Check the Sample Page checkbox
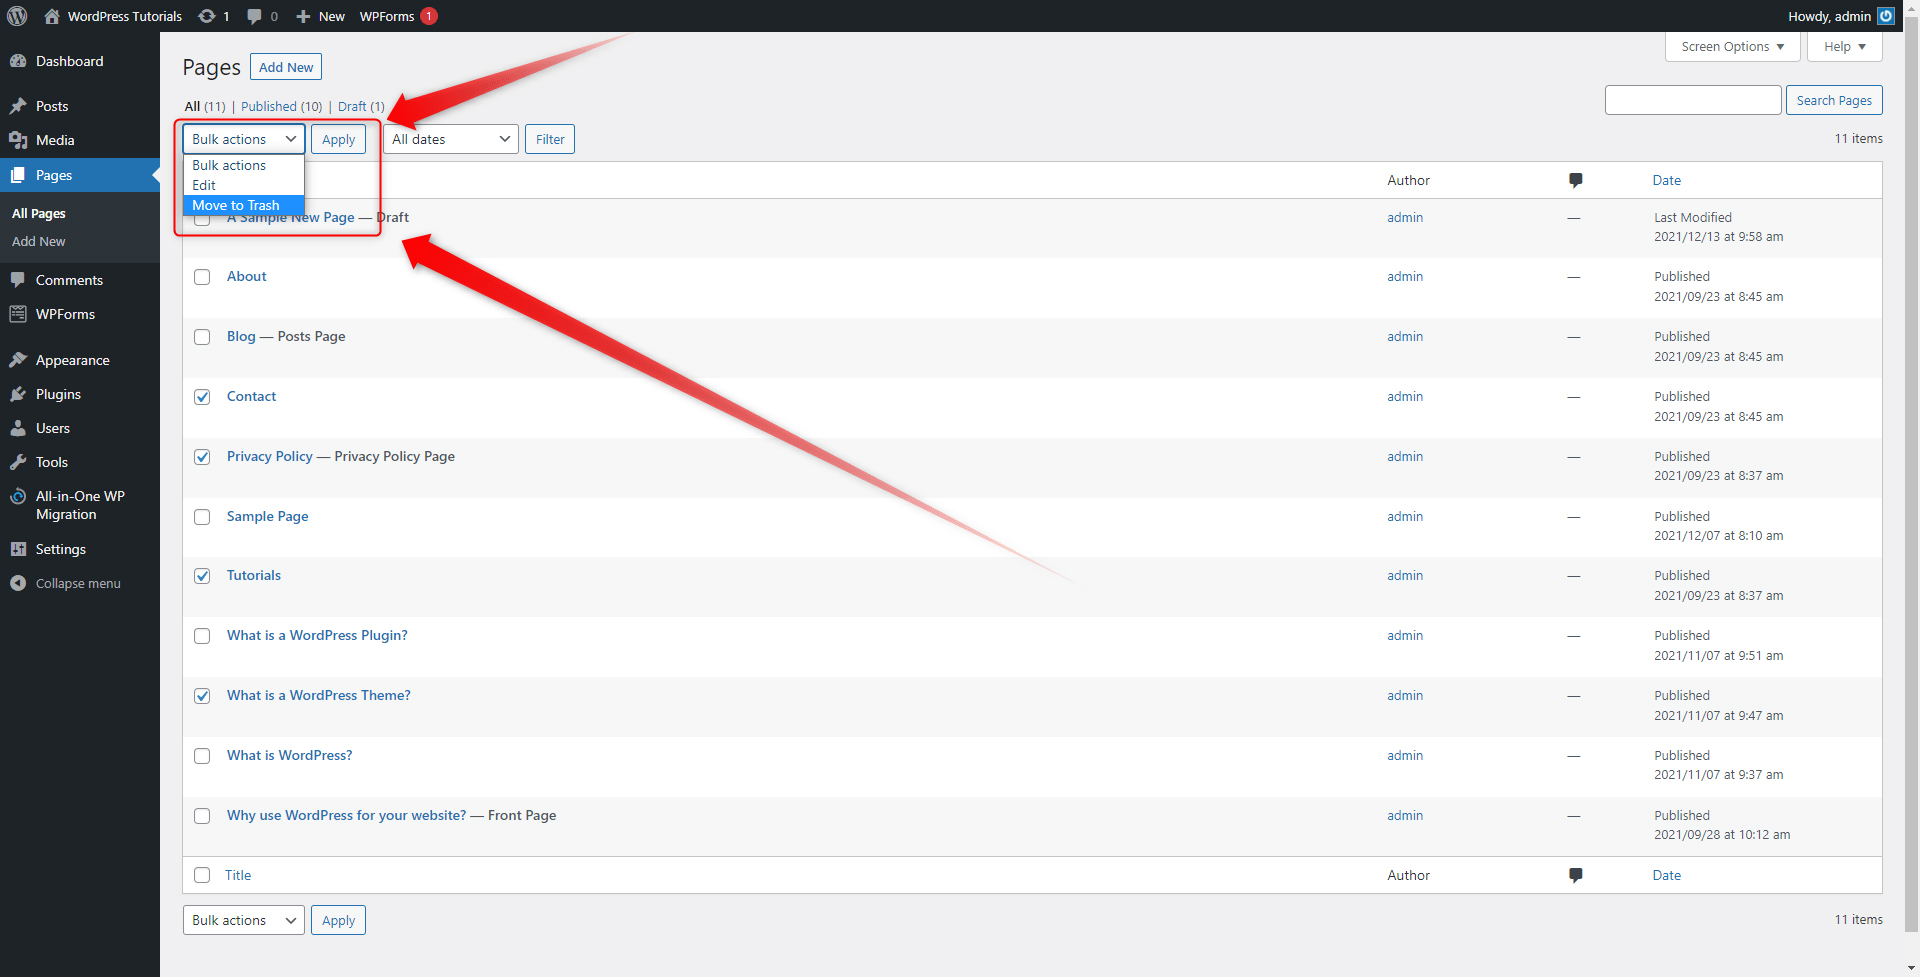 (202, 517)
